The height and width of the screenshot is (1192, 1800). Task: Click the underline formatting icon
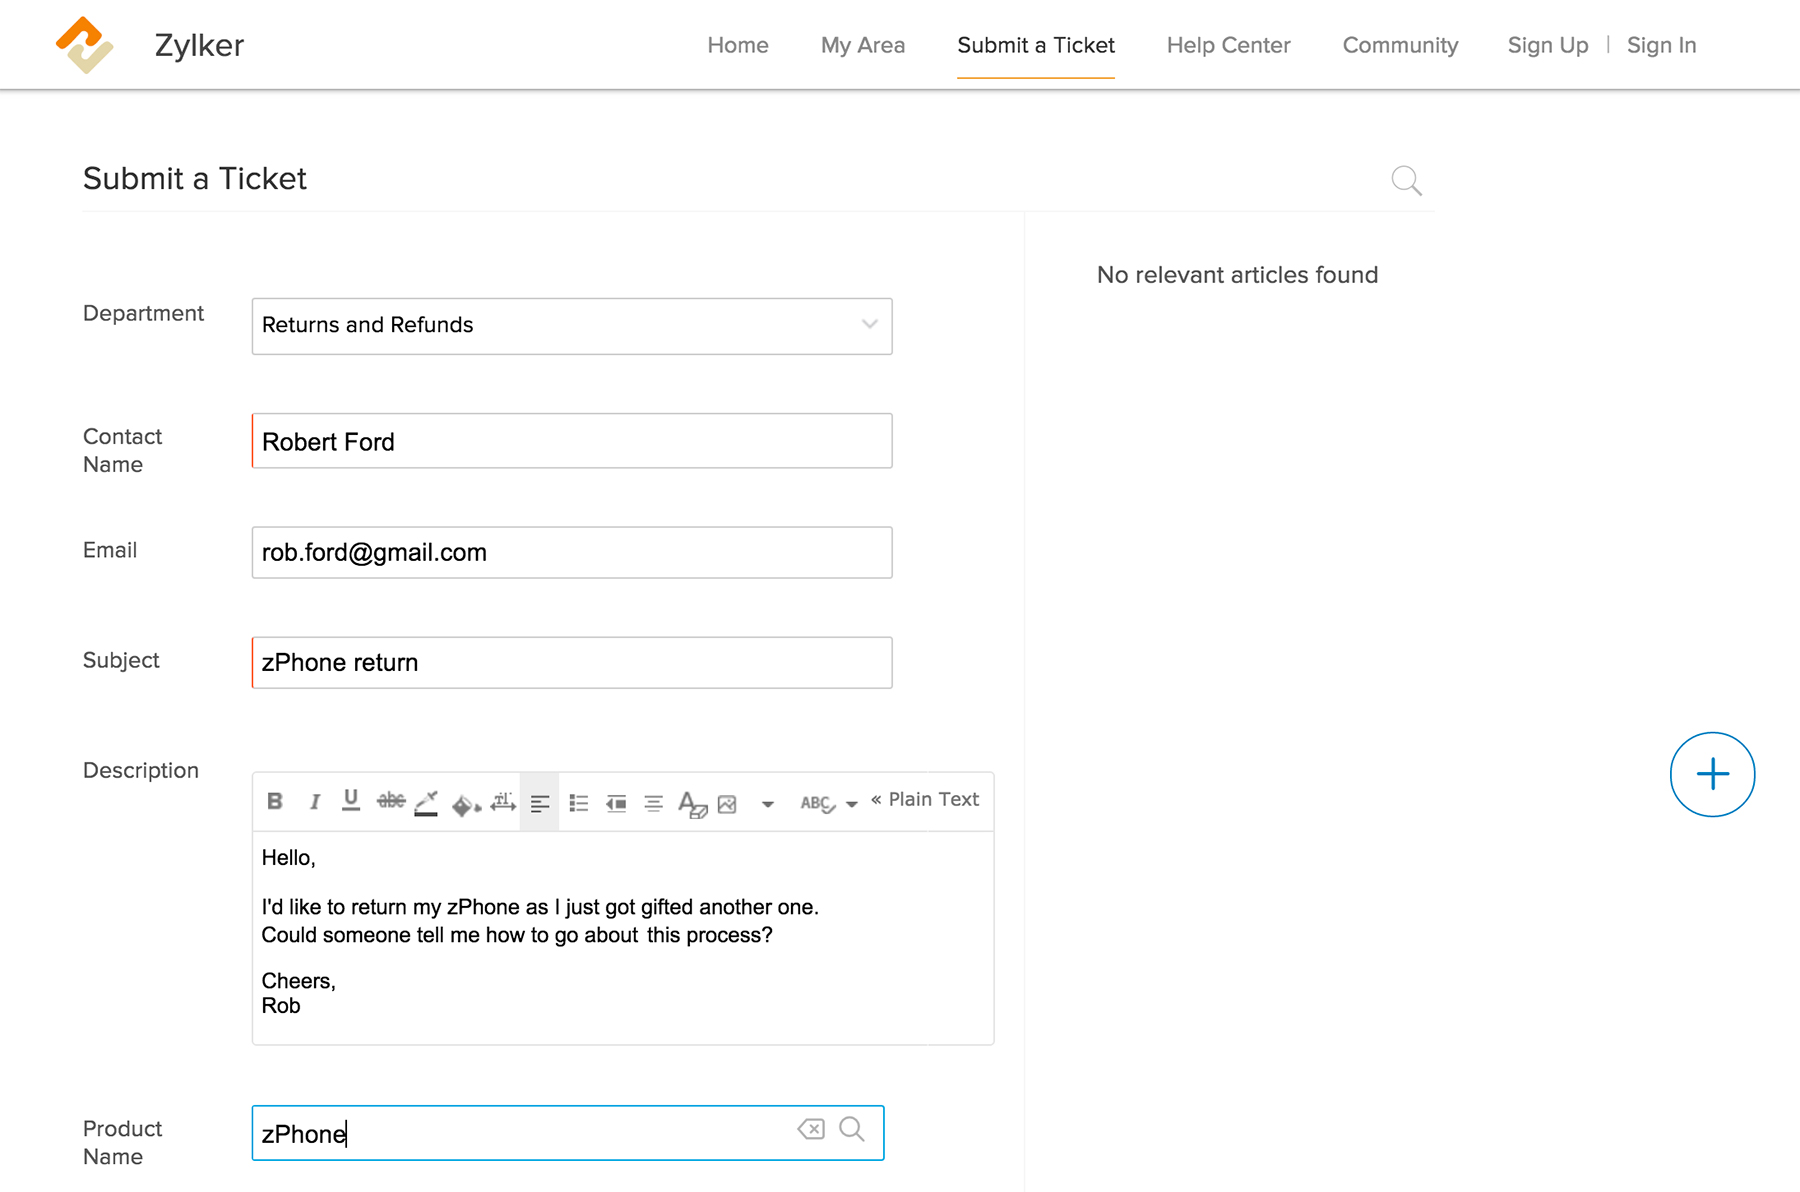(351, 801)
